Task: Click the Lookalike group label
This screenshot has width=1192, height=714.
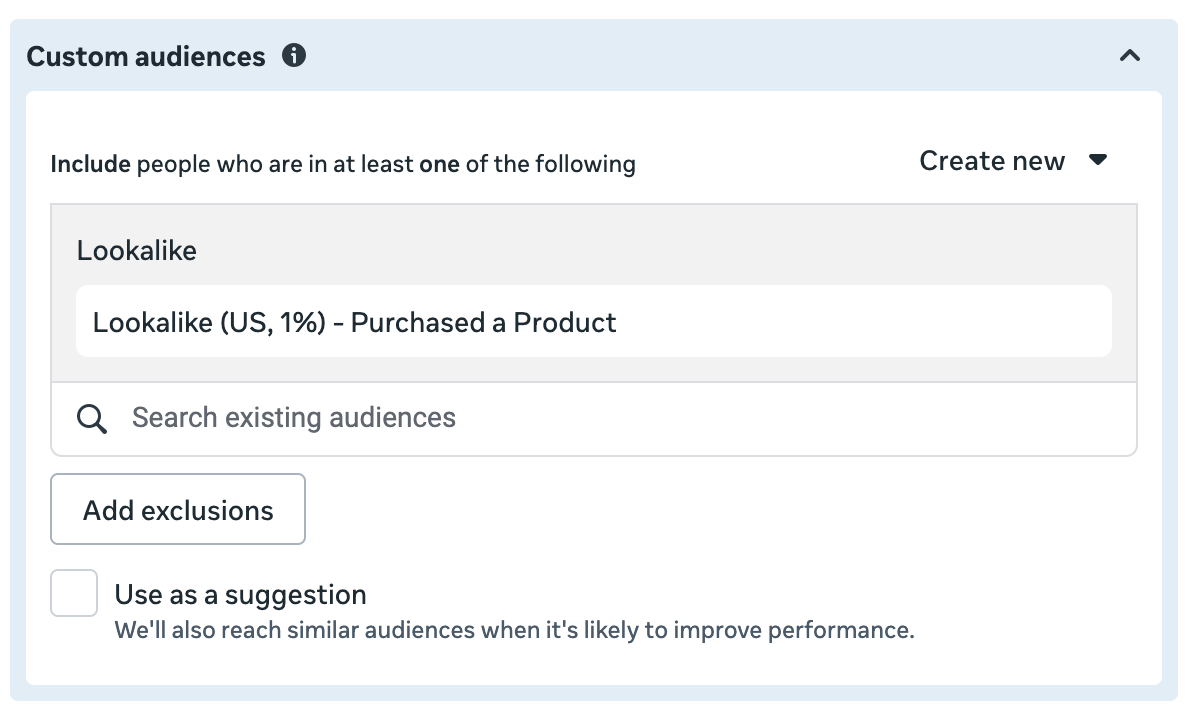Action: coord(136,250)
